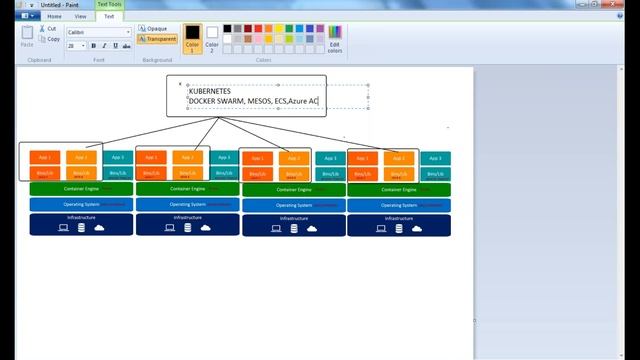Pick the gray color swatch in top row
The height and width of the screenshot is (360, 640).
click(238, 28)
